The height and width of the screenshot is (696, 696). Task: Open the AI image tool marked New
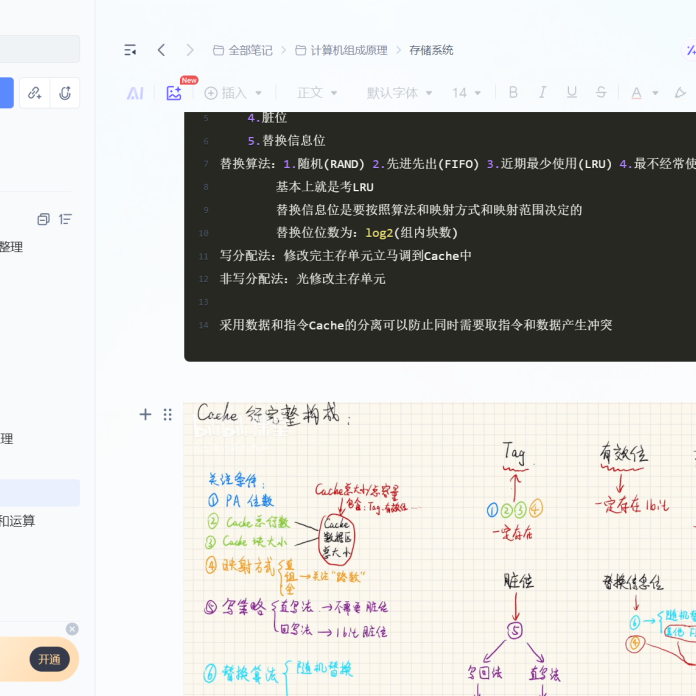point(174,93)
